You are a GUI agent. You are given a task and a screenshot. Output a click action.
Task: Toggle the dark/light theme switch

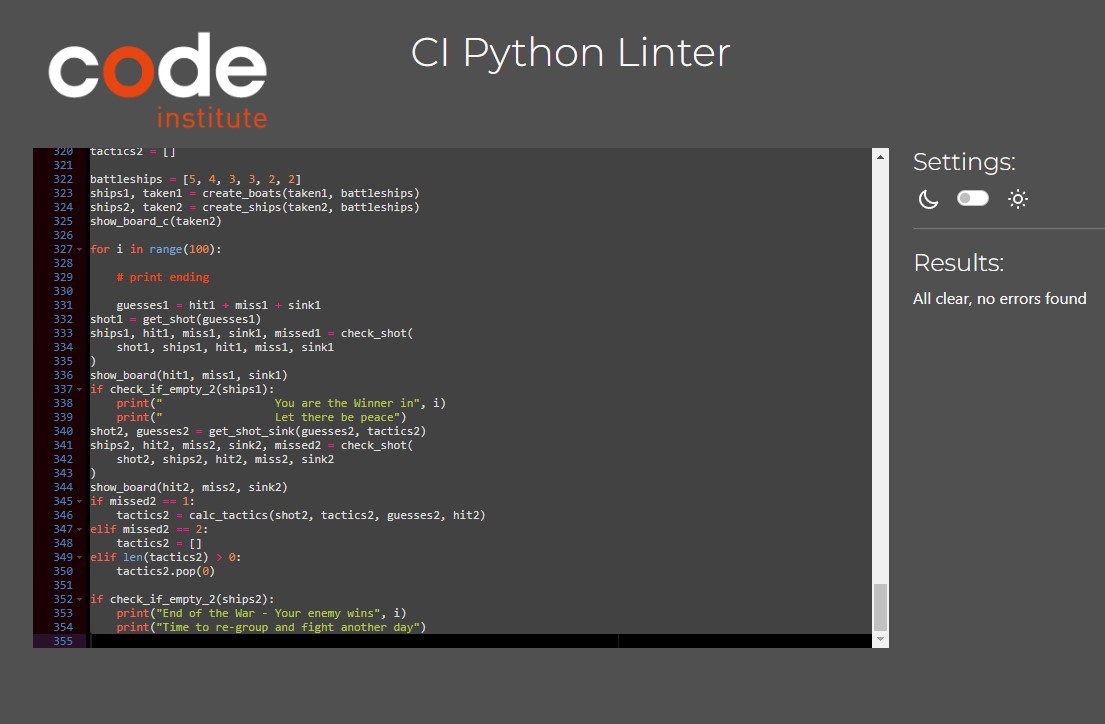pyautogui.click(x=973, y=199)
